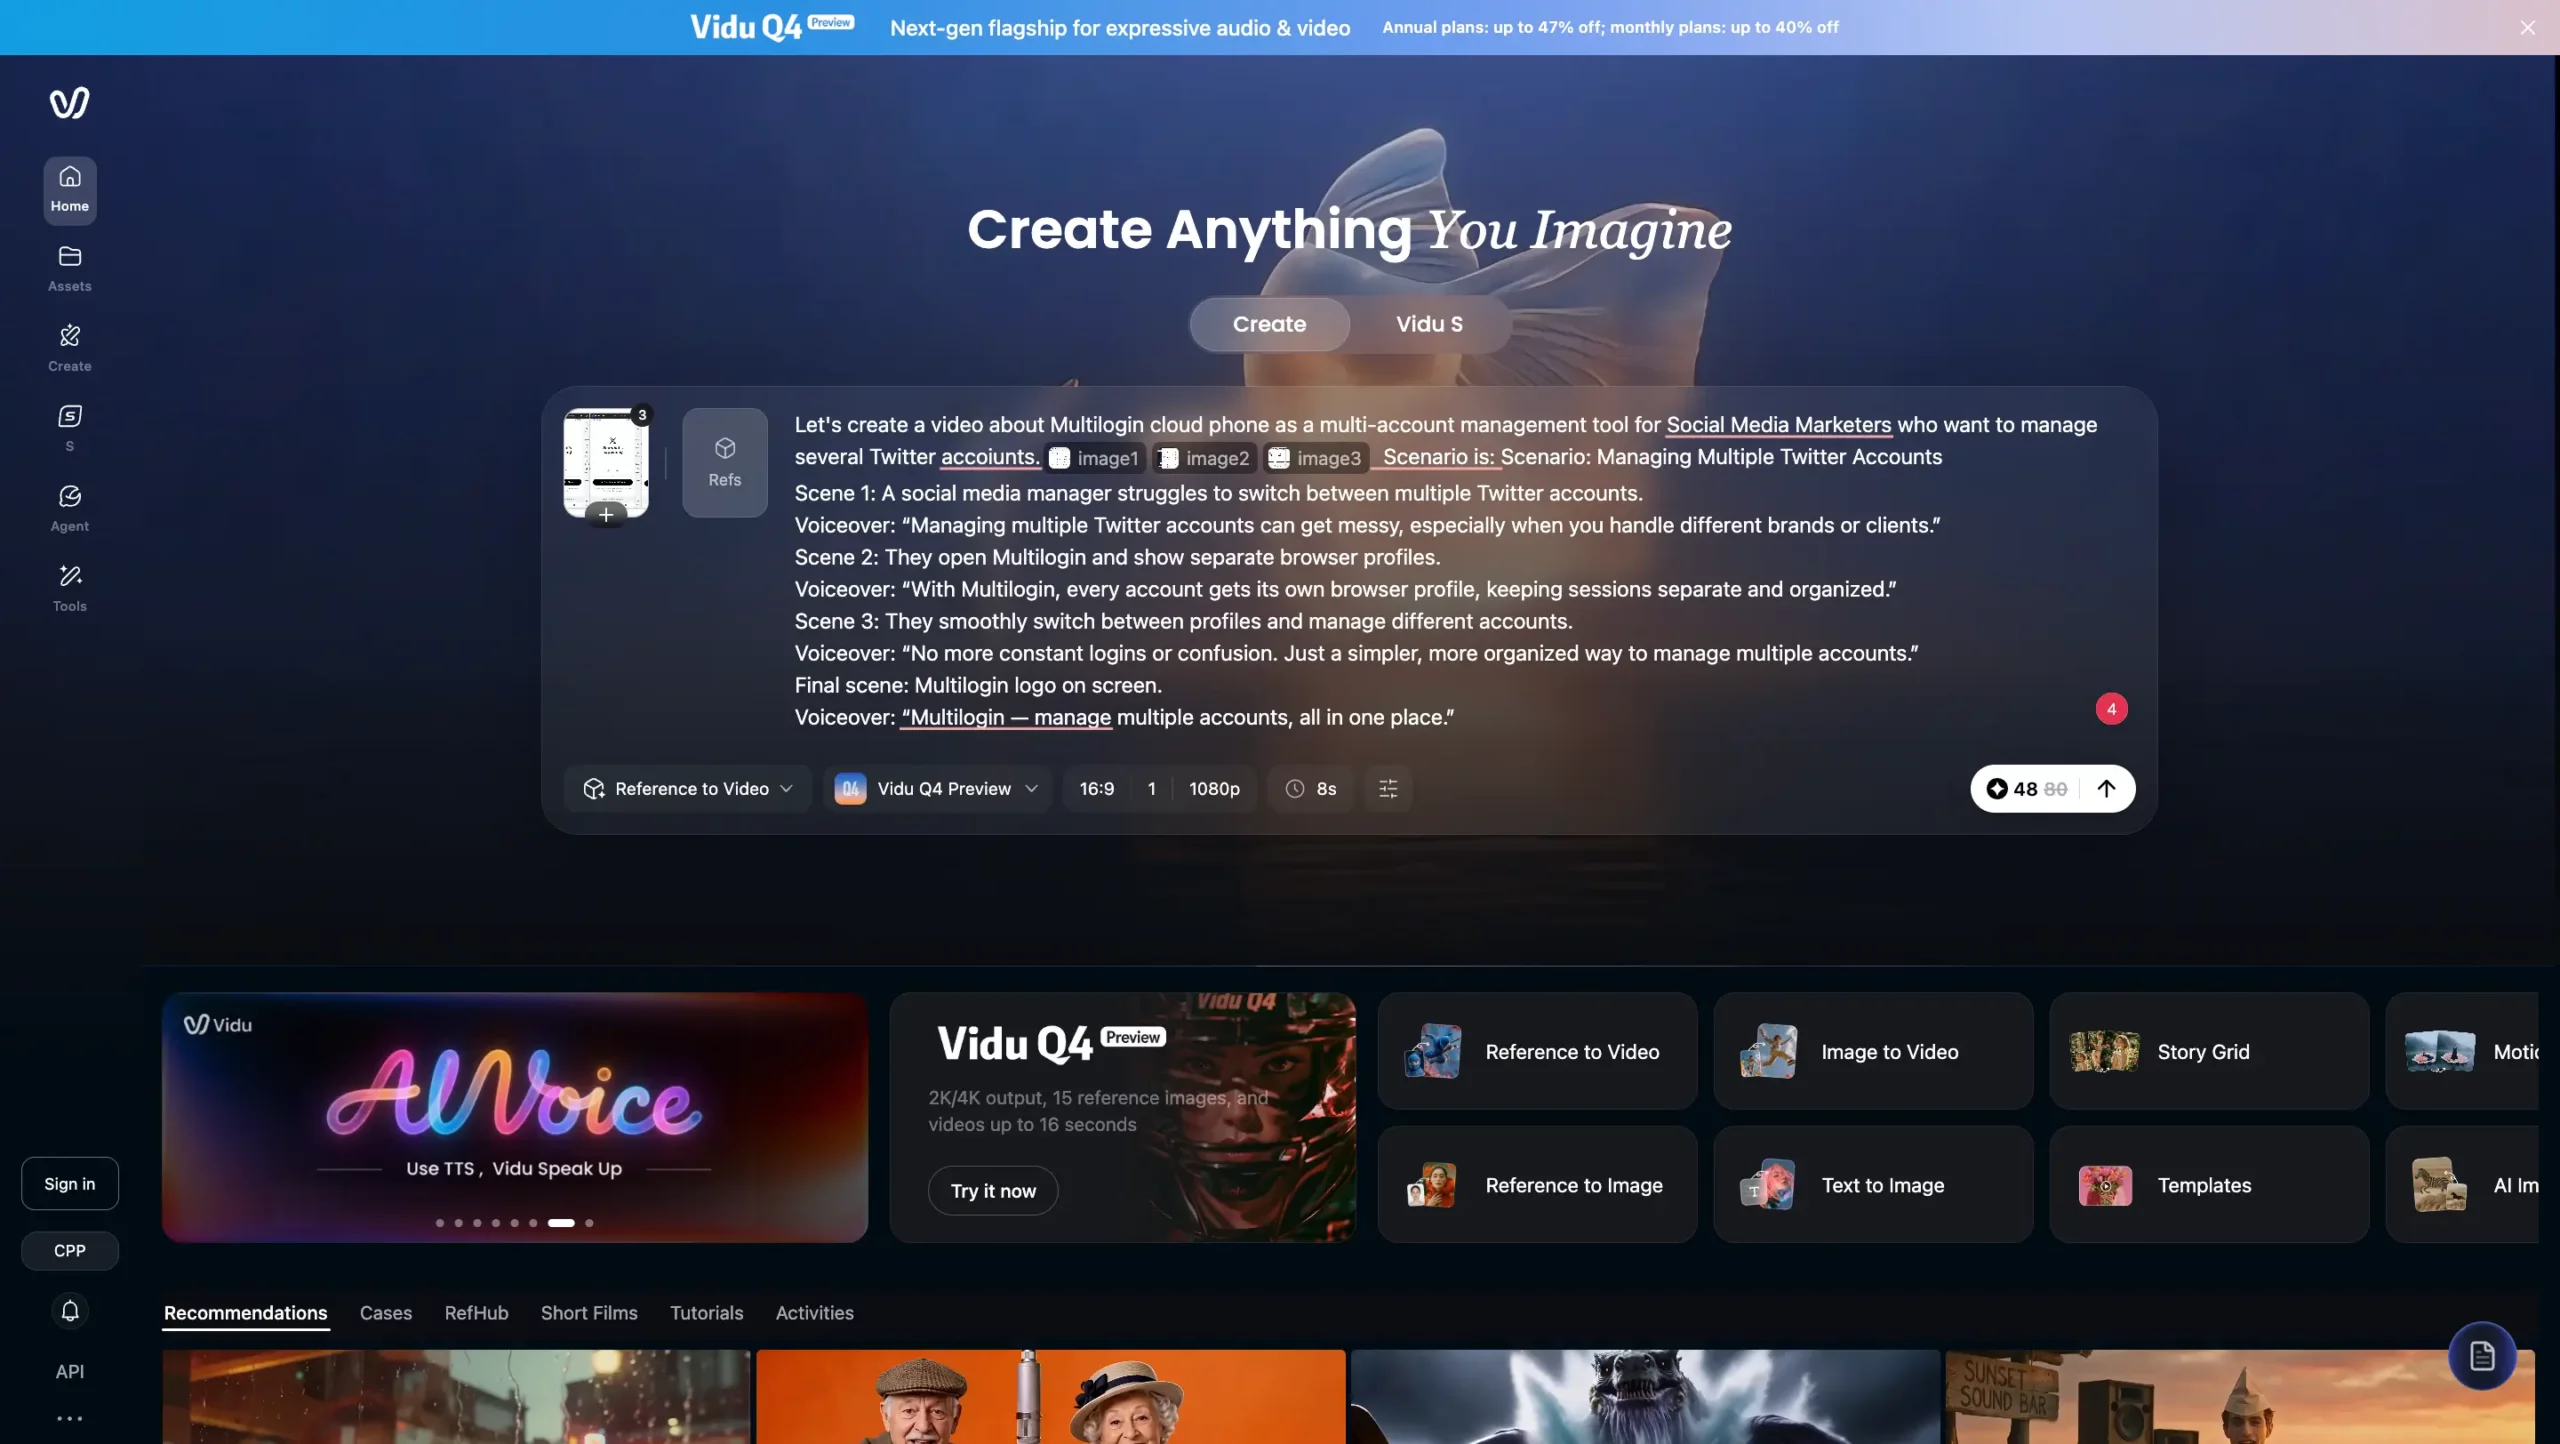Open the RefHub tab
The height and width of the screenshot is (1444, 2560).
[476, 1313]
